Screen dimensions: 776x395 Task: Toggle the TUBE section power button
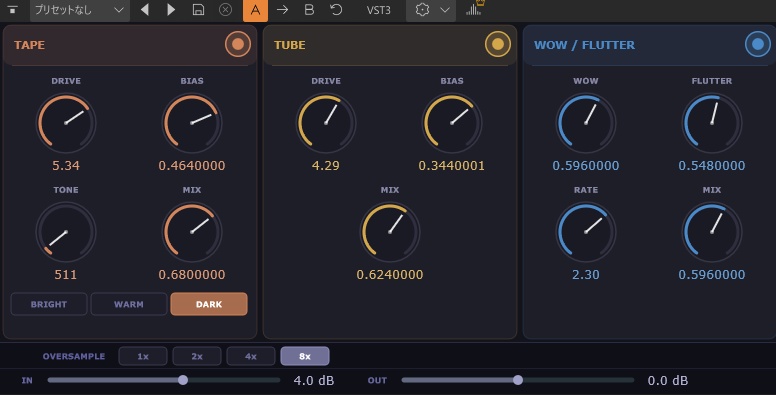(x=498, y=45)
